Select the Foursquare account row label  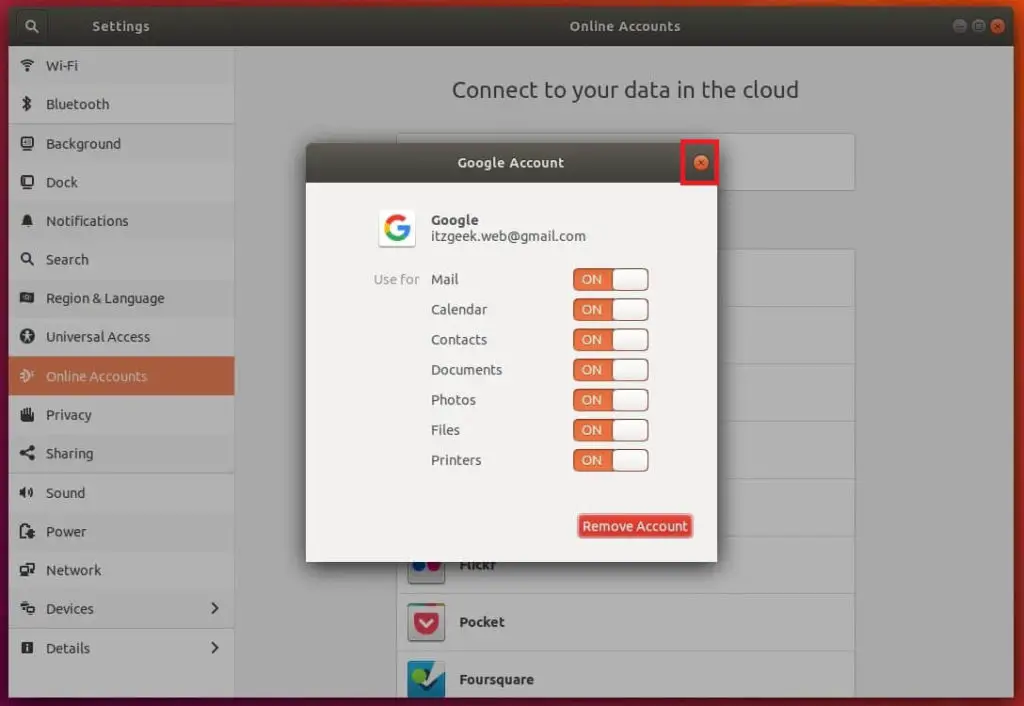(496, 679)
